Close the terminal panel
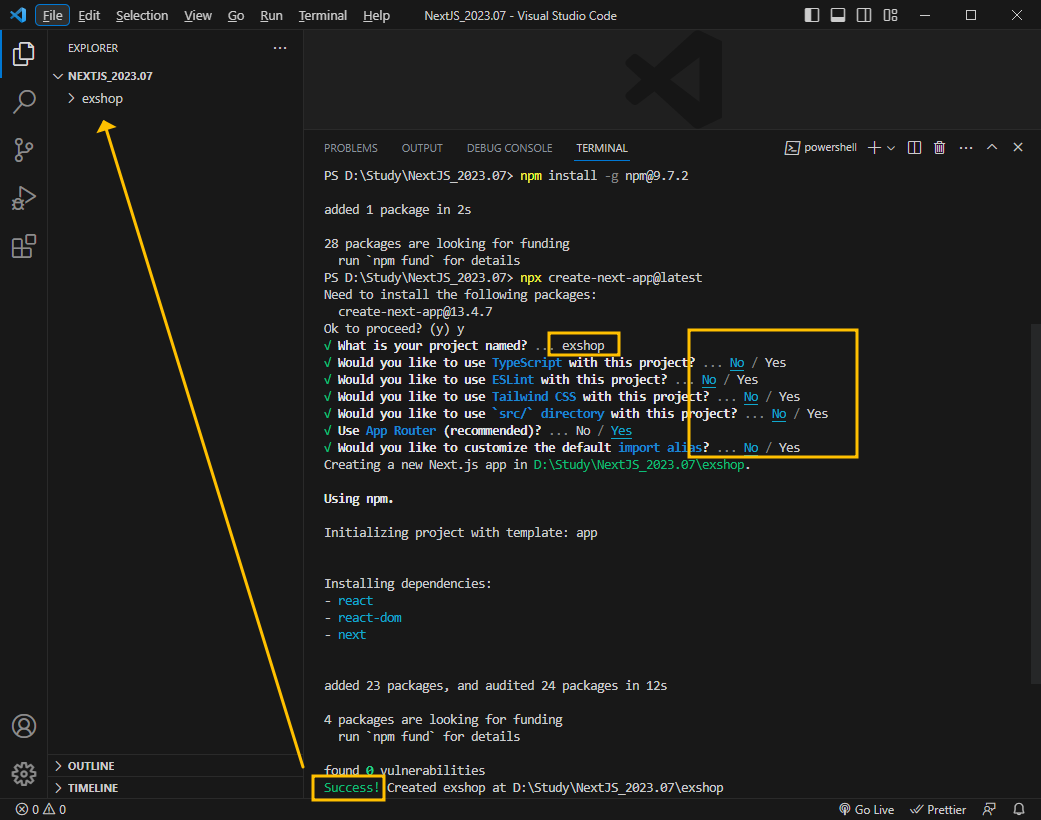The image size is (1041, 820). click(1018, 147)
